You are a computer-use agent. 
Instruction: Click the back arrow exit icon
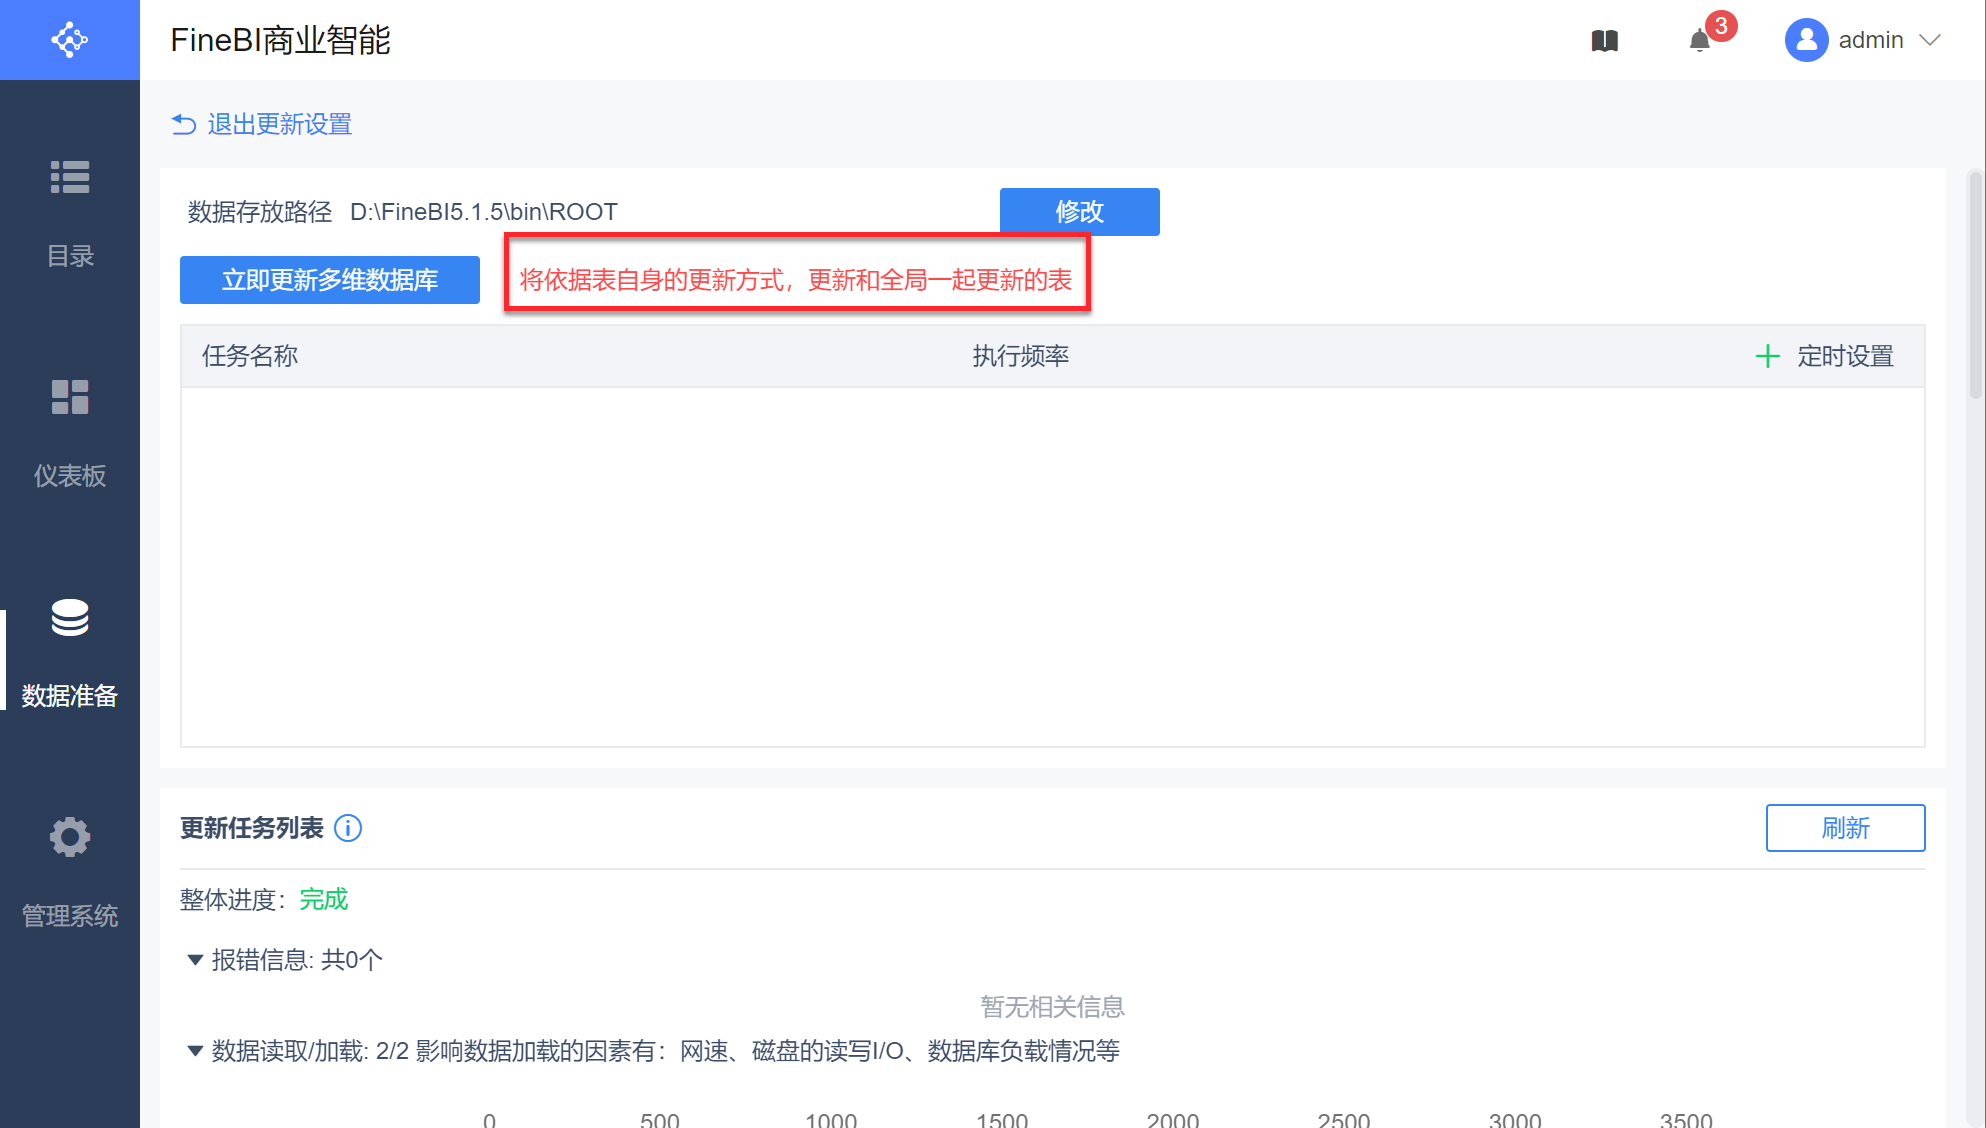point(184,124)
